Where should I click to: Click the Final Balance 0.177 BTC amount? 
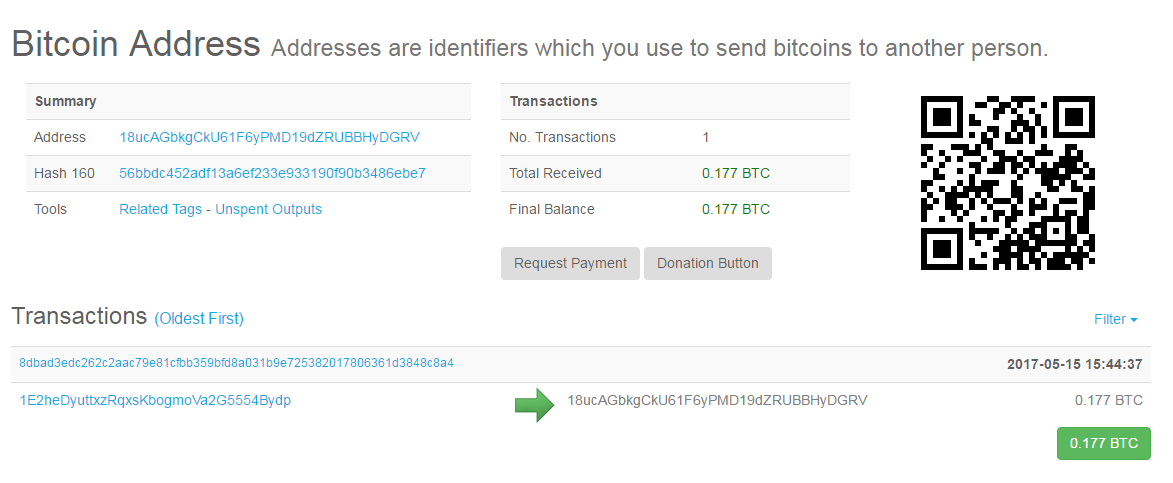click(x=735, y=209)
